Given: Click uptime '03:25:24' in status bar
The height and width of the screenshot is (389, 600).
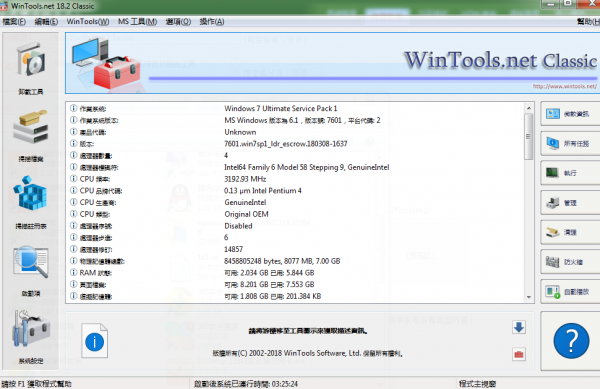Looking at the screenshot, I should click(284, 384).
